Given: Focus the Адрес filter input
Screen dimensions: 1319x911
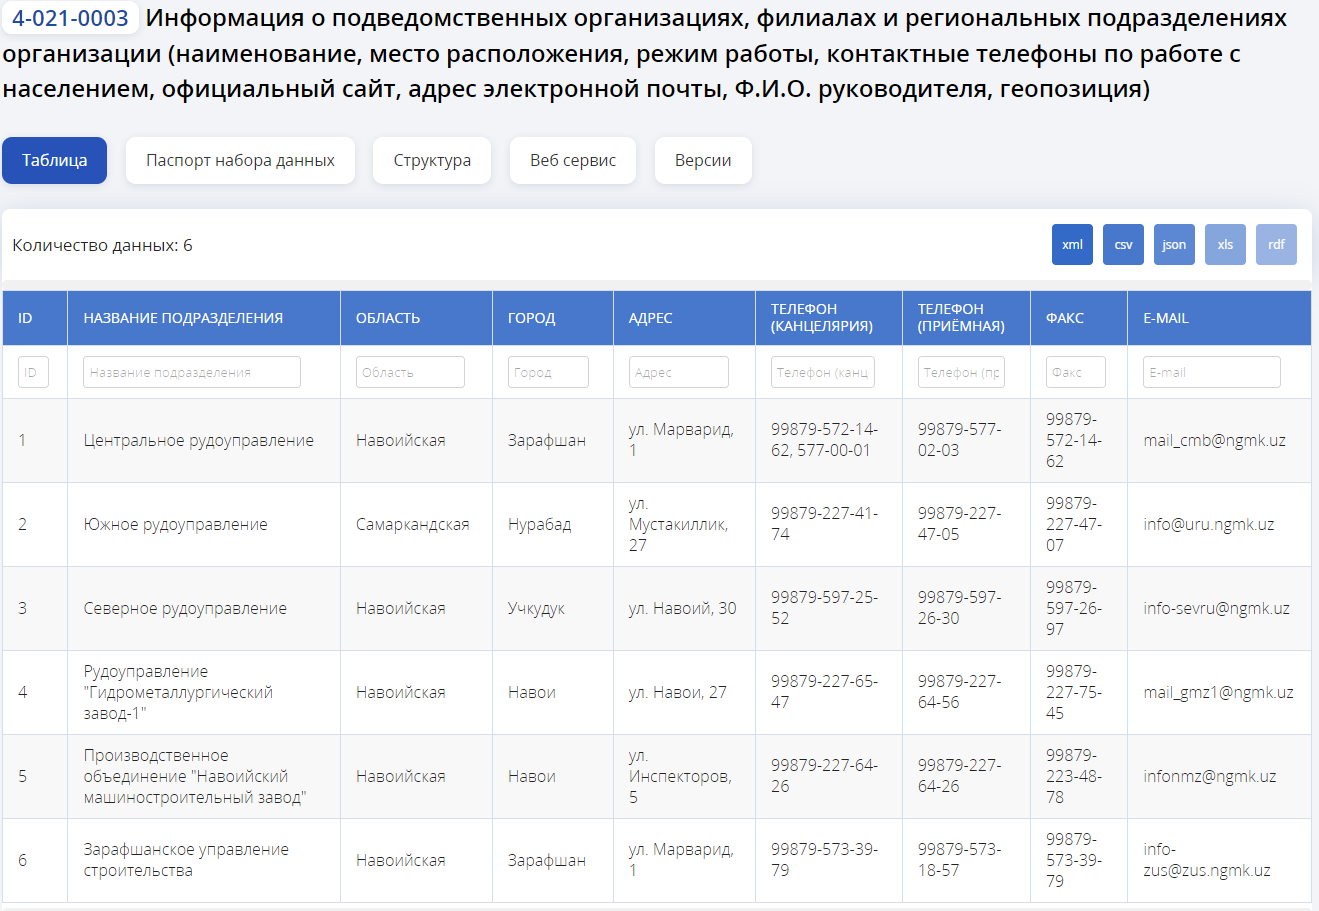Looking at the screenshot, I should 678,372.
